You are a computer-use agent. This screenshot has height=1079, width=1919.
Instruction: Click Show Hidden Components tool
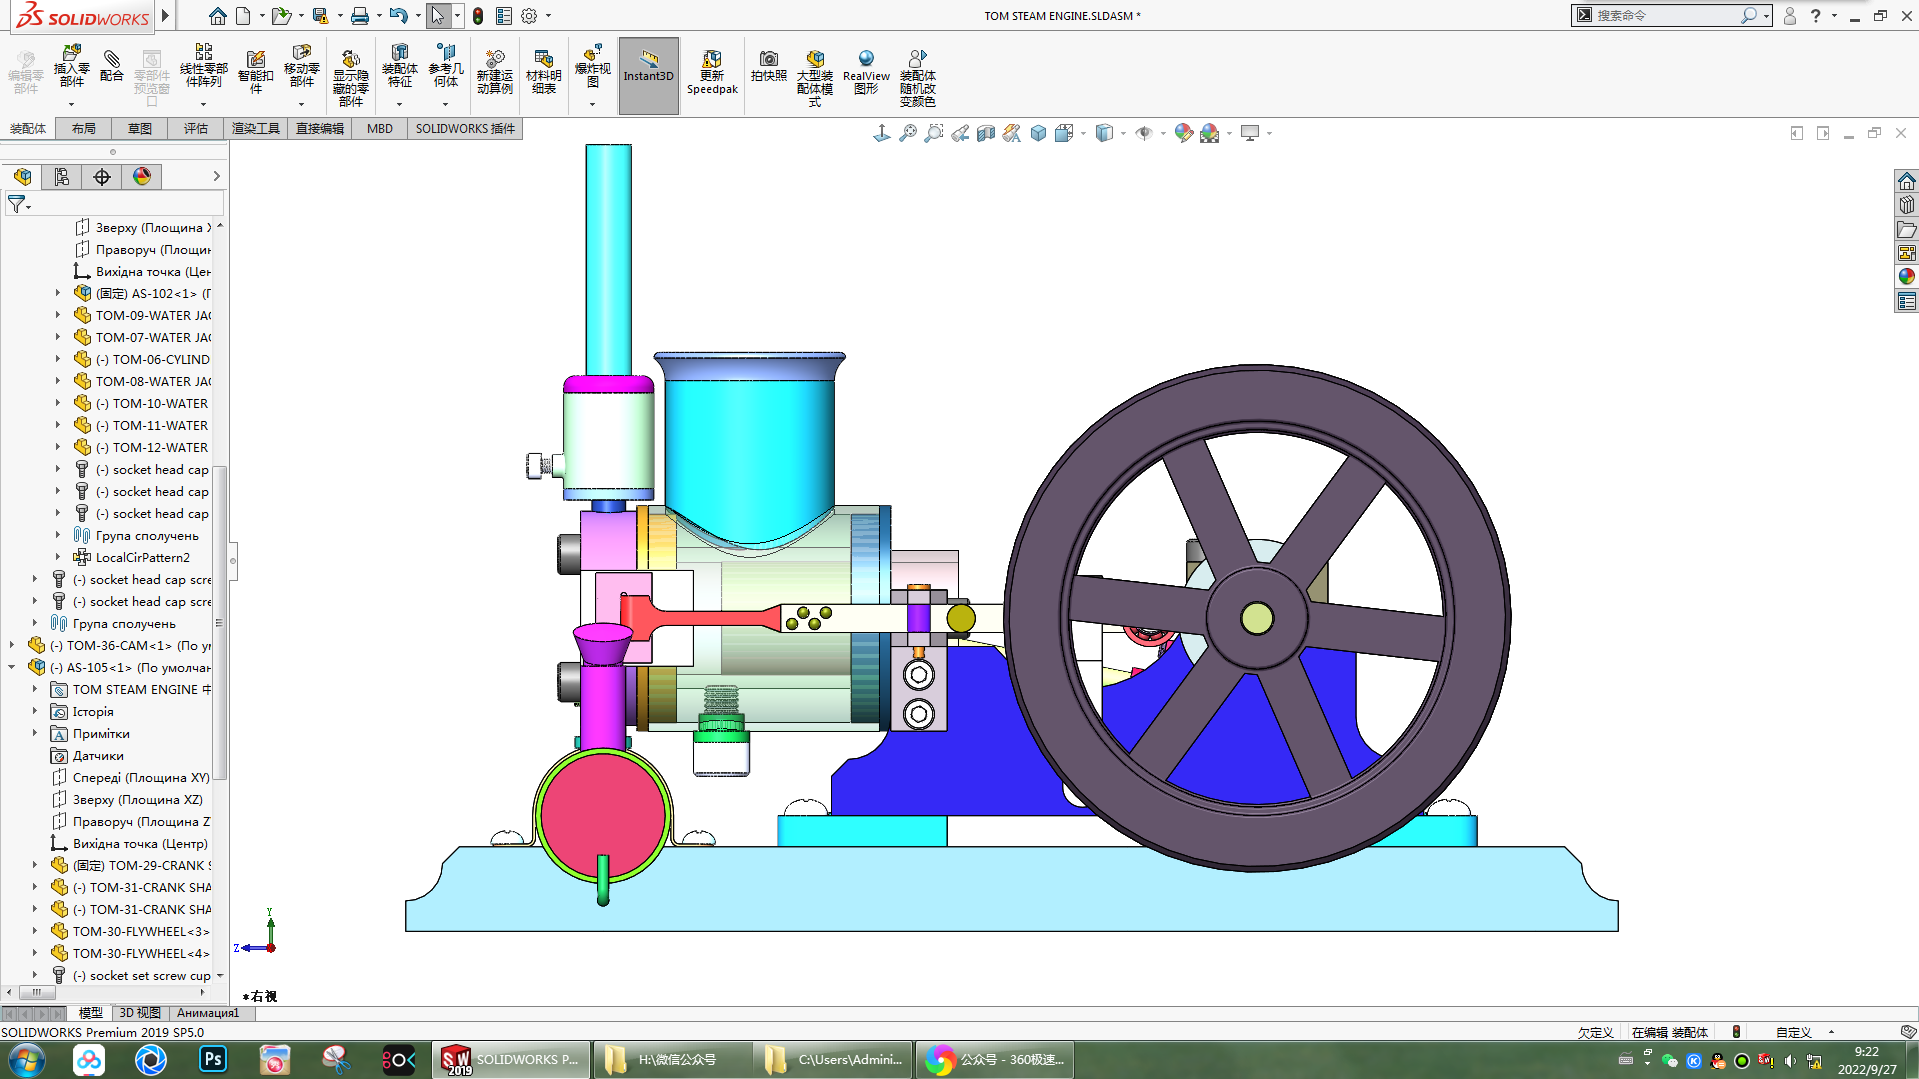pos(350,76)
